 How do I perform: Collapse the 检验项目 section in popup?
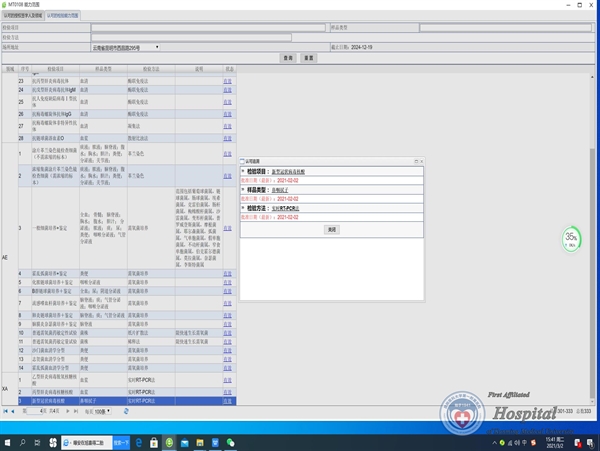(x=243, y=171)
